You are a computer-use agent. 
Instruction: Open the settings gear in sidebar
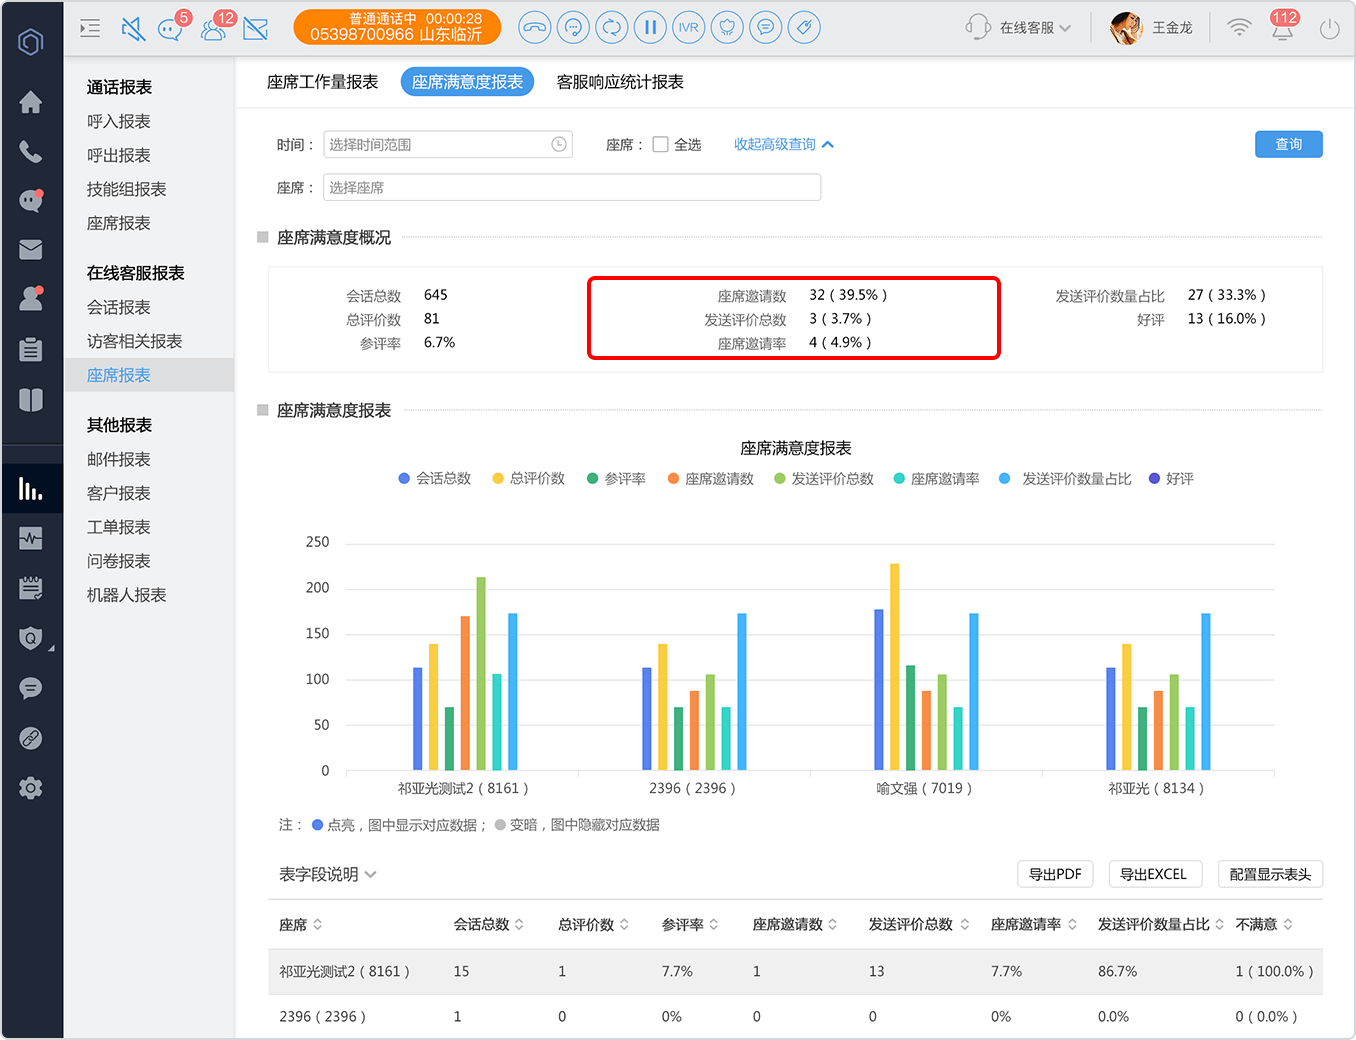coord(31,788)
